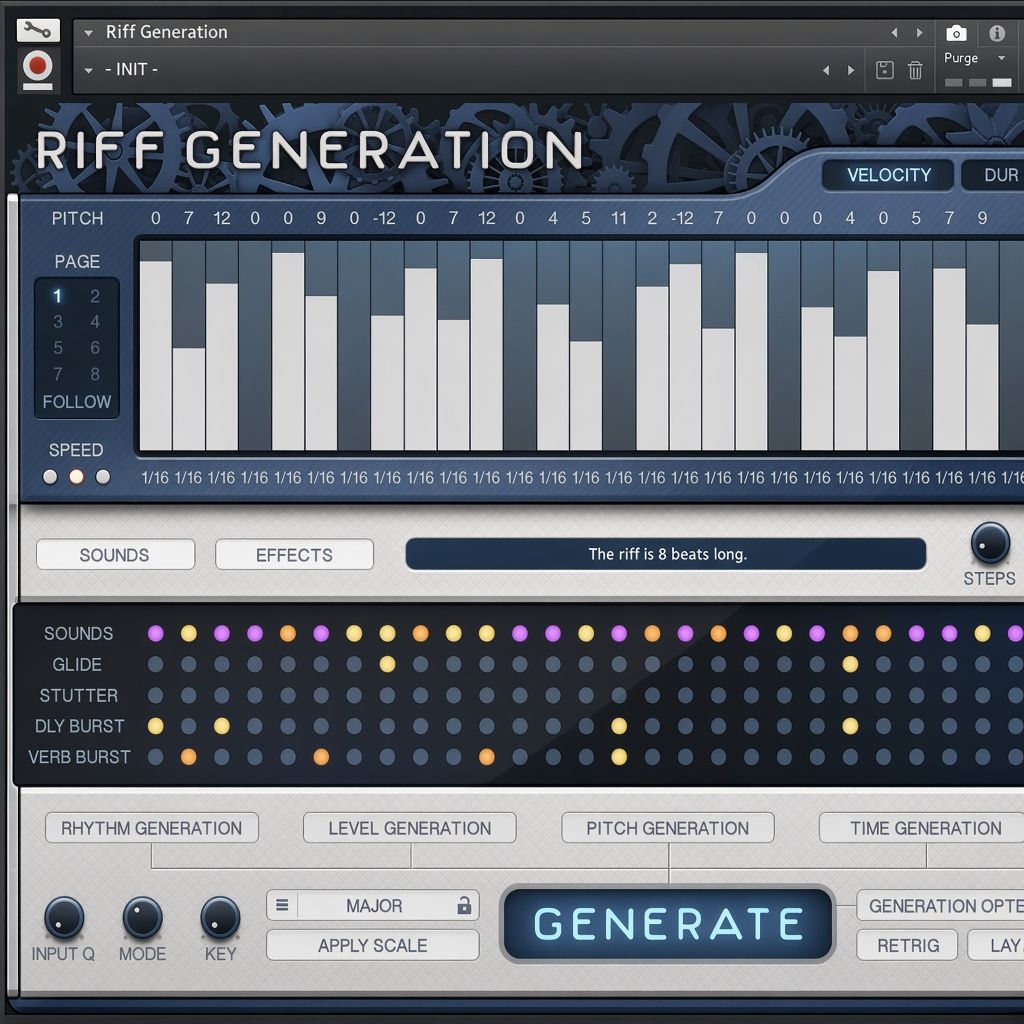Click first step's pitch value 0

[155, 218]
